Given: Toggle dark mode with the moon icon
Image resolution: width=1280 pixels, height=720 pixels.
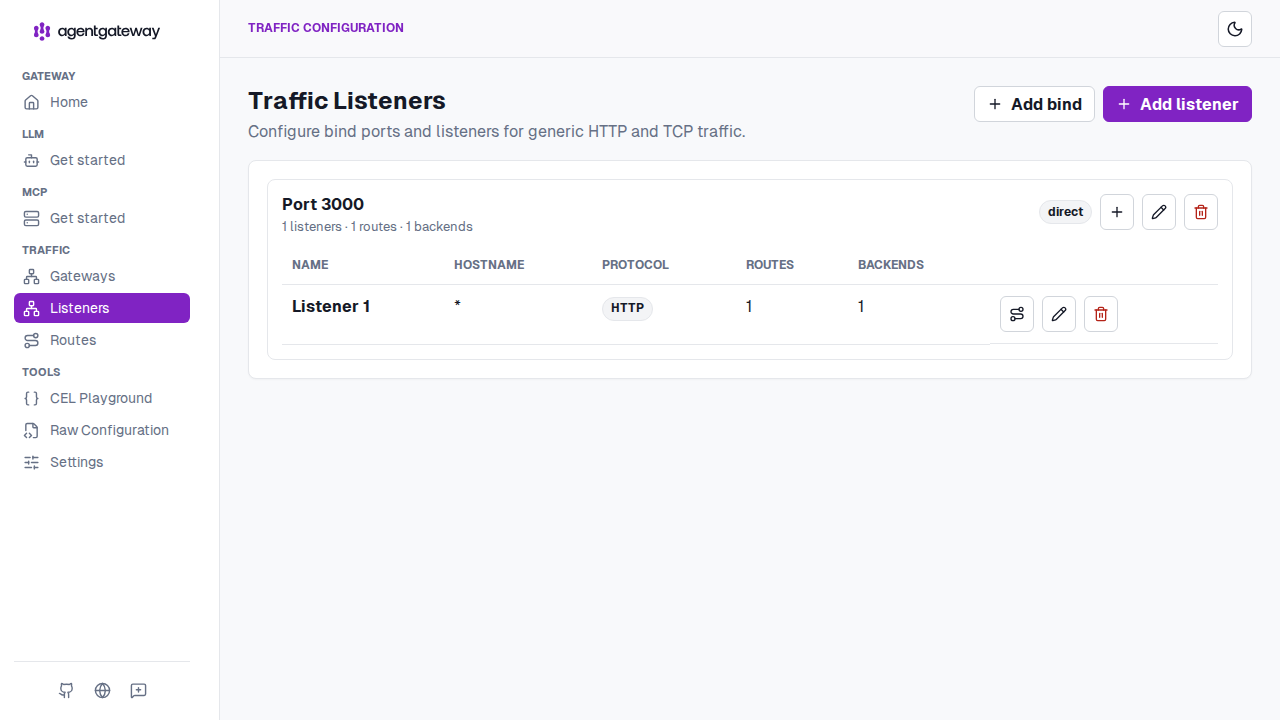Looking at the screenshot, I should pos(1235,29).
